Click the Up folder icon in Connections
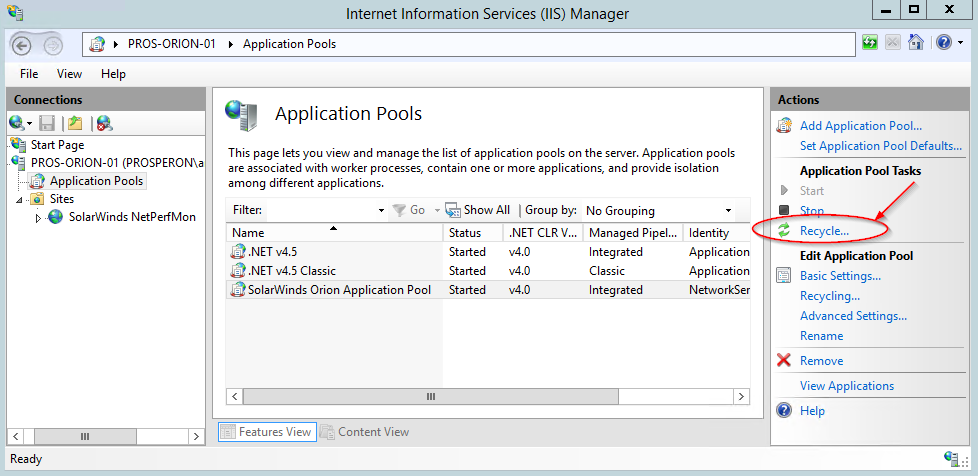 click(75, 123)
